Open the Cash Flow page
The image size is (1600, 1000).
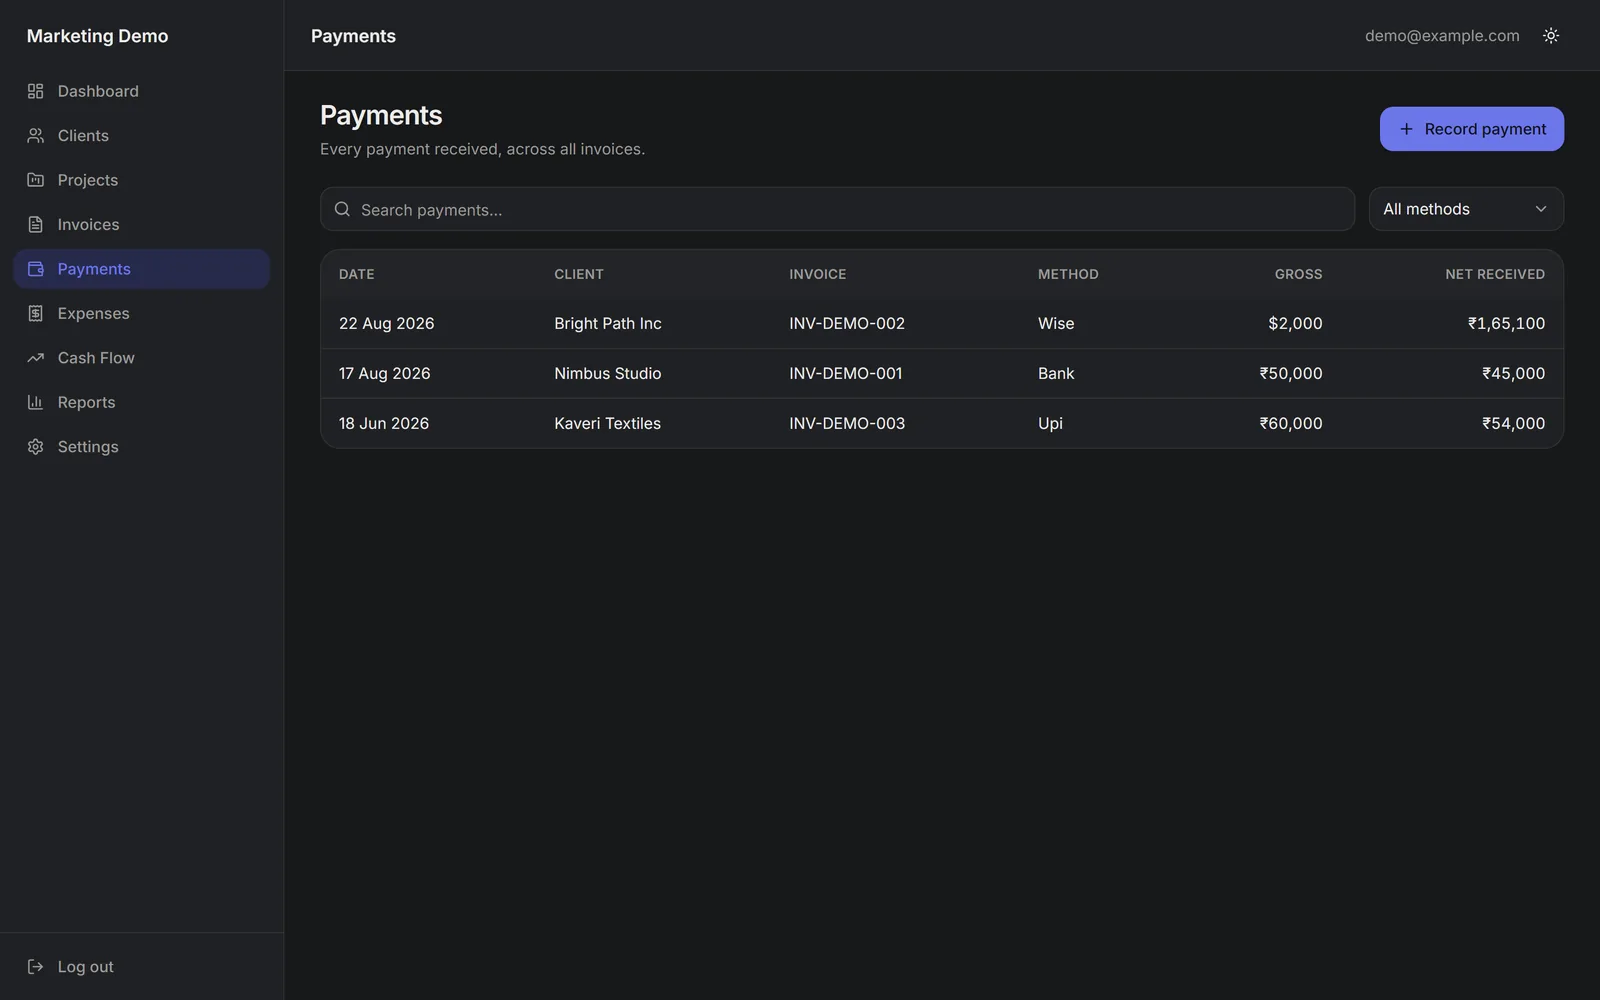(141, 358)
